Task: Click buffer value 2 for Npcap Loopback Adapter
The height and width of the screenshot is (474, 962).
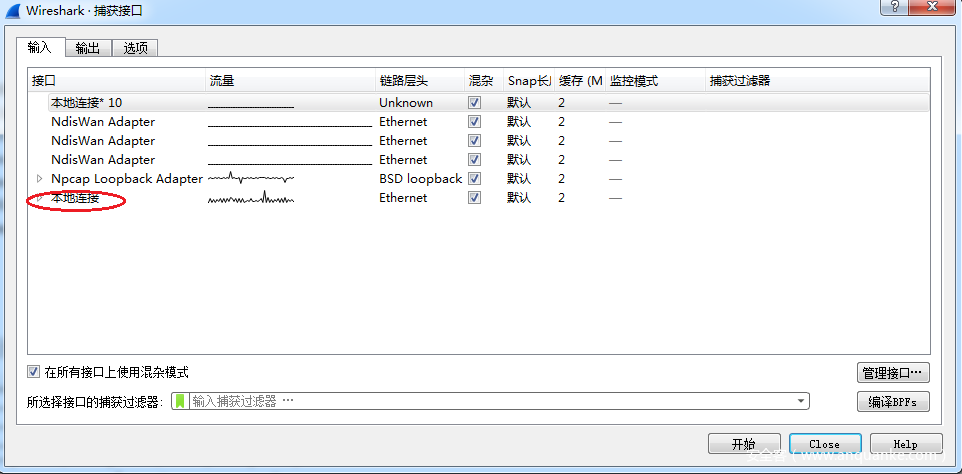Action: (561, 178)
